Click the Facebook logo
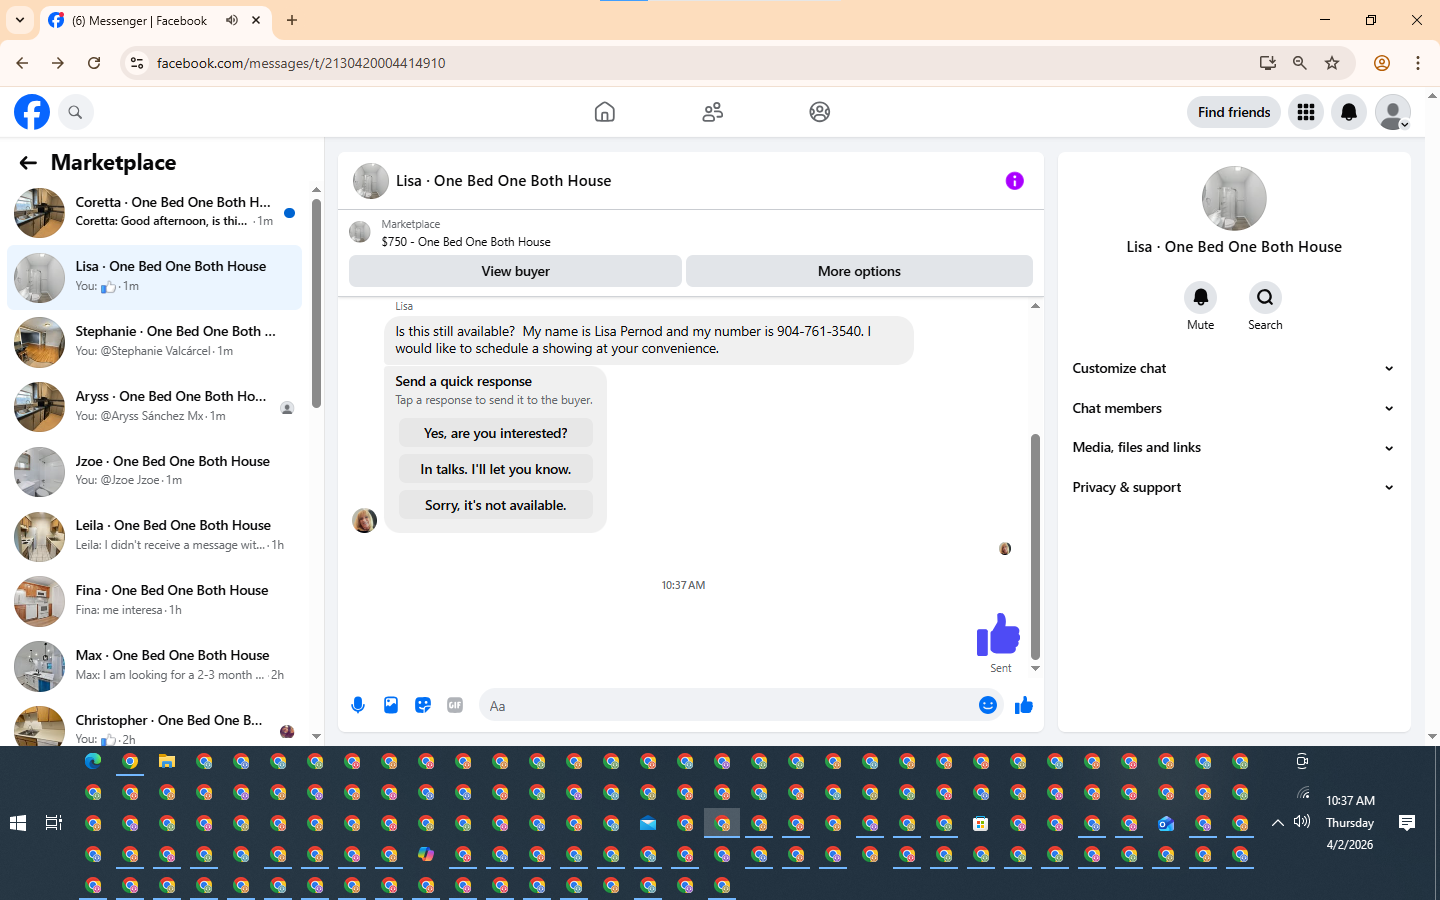The width and height of the screenshot is (1440, 900). pos(32,112)
